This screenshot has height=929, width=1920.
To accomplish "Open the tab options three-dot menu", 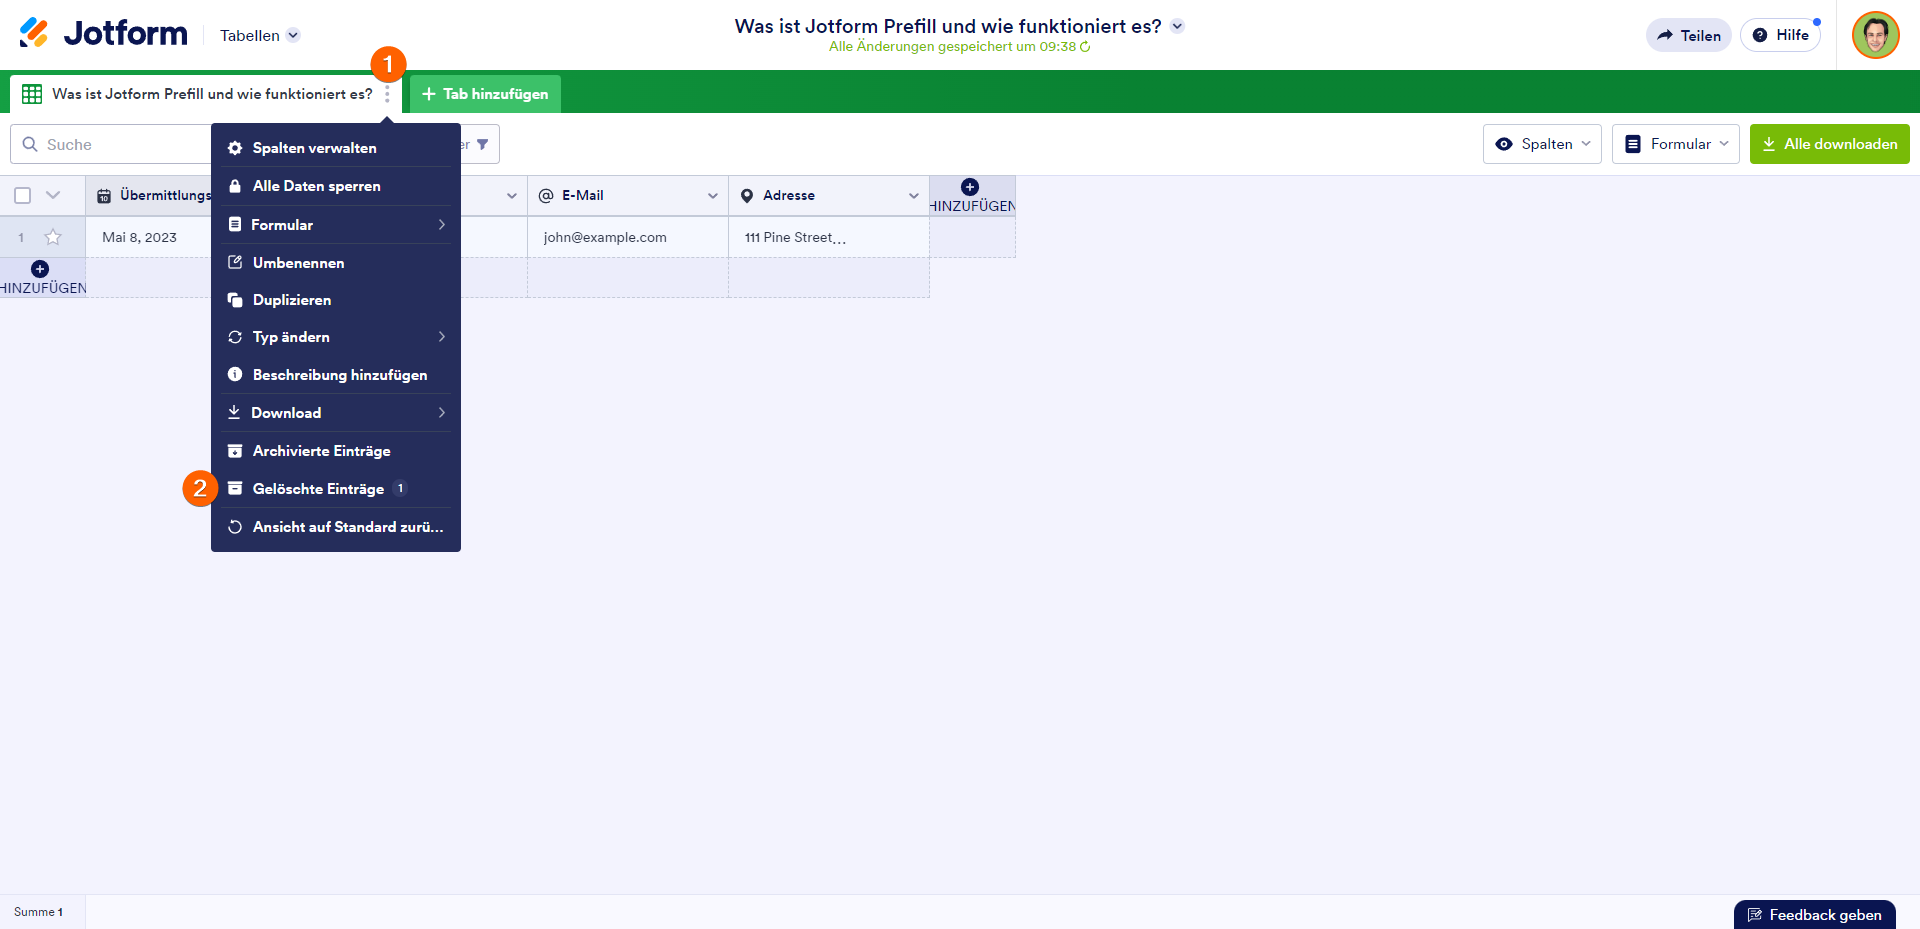I will (x=387, y=94).
